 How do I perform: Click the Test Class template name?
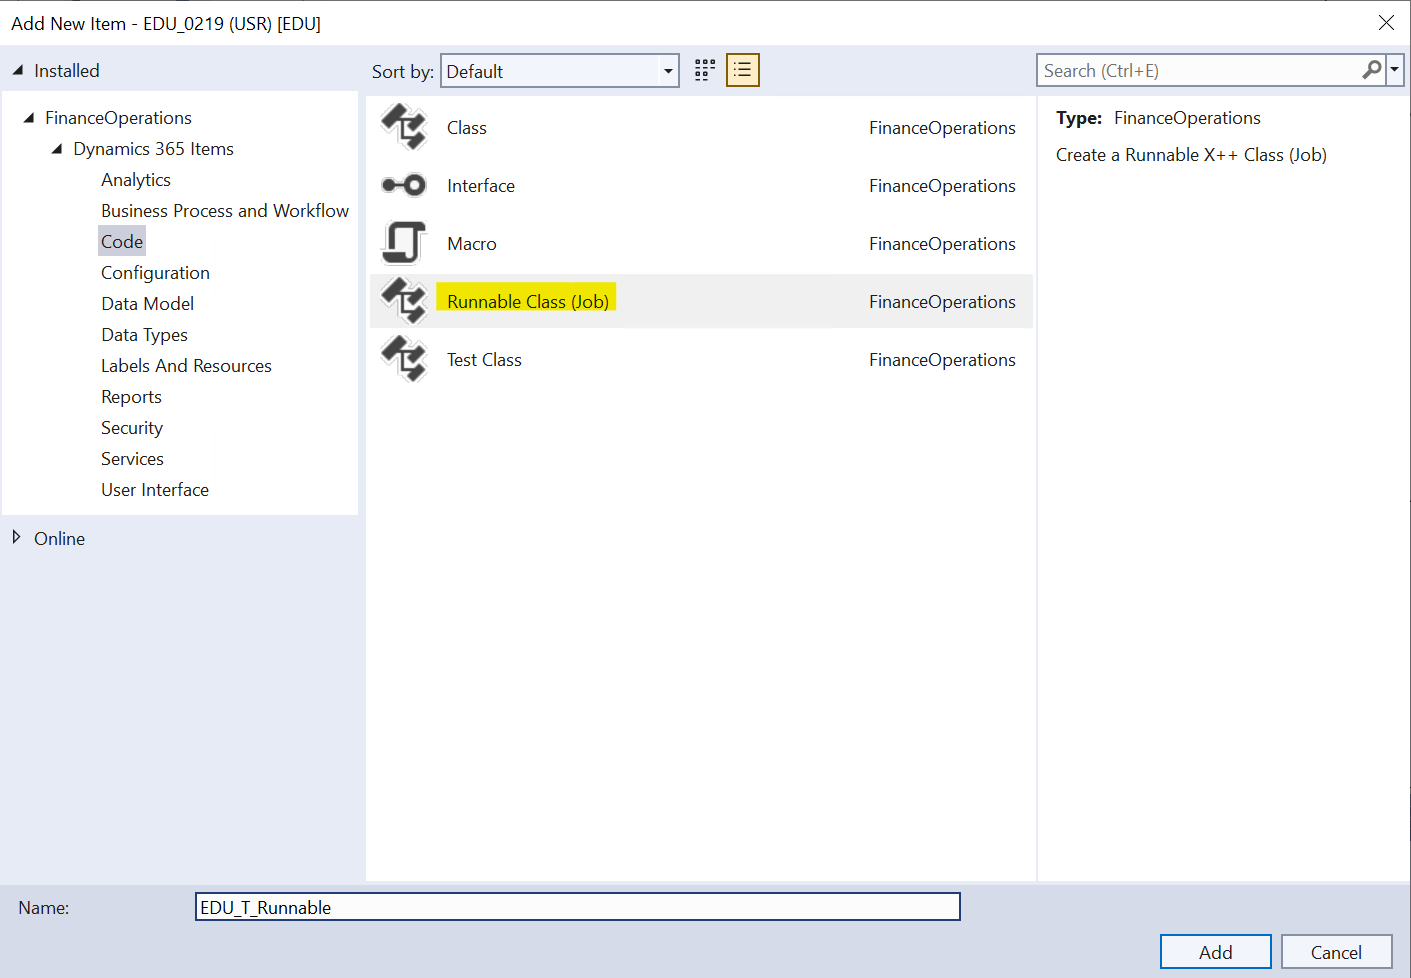coord(484,360)
